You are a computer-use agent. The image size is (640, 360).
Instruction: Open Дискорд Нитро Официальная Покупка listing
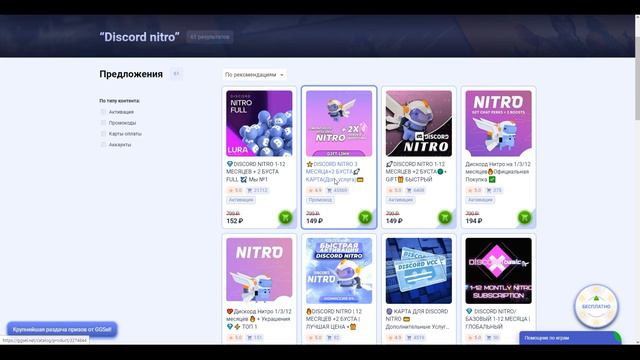tap(497, 171)
